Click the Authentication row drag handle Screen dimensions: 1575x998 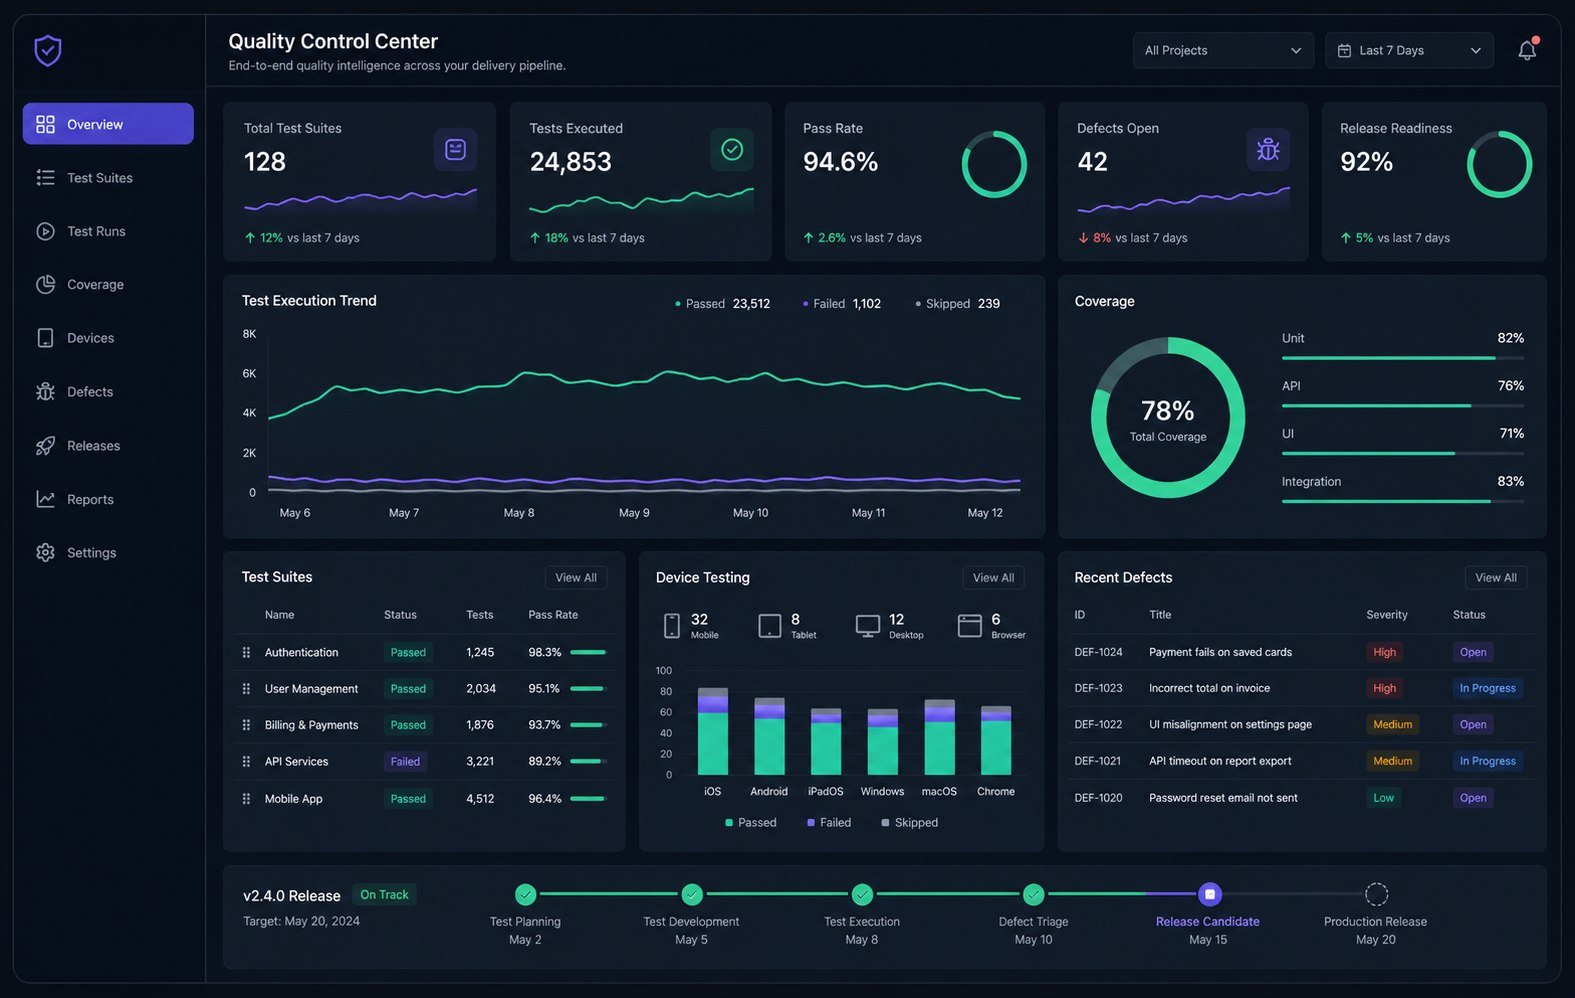tap(246, 652)
